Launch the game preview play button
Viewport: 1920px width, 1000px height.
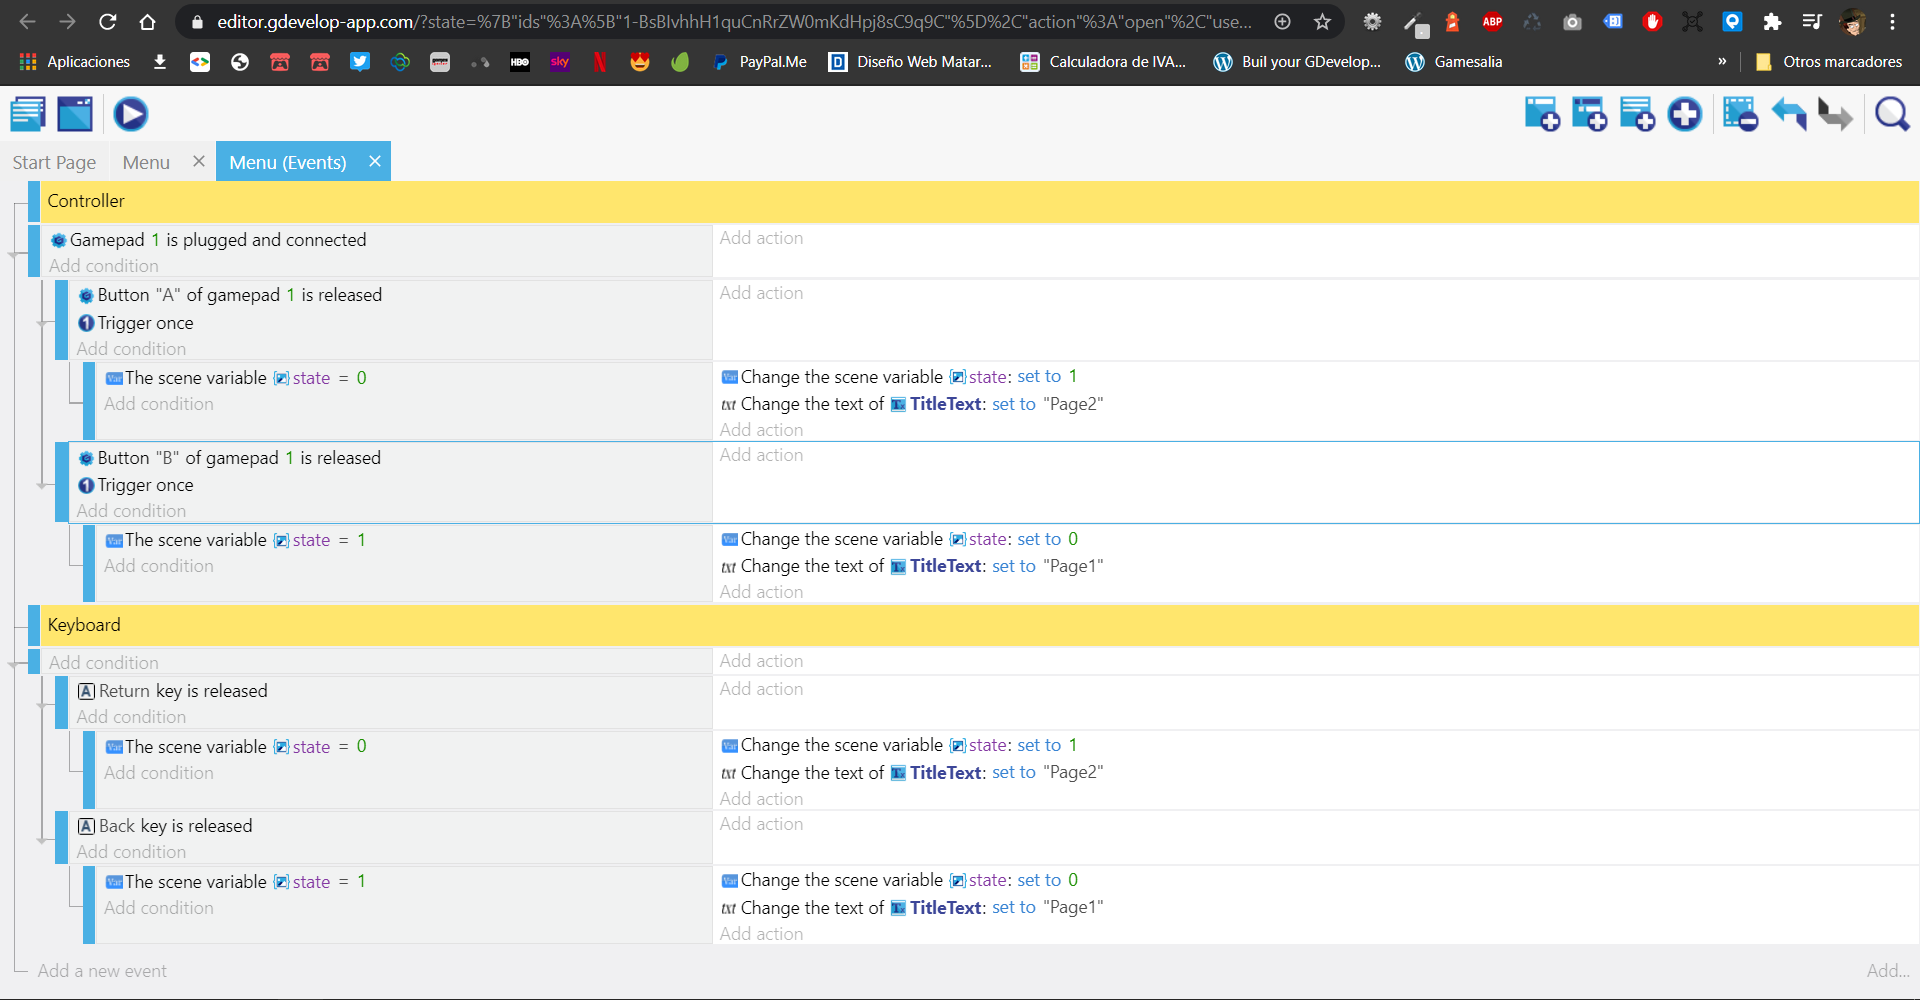[x=130, y=114]
